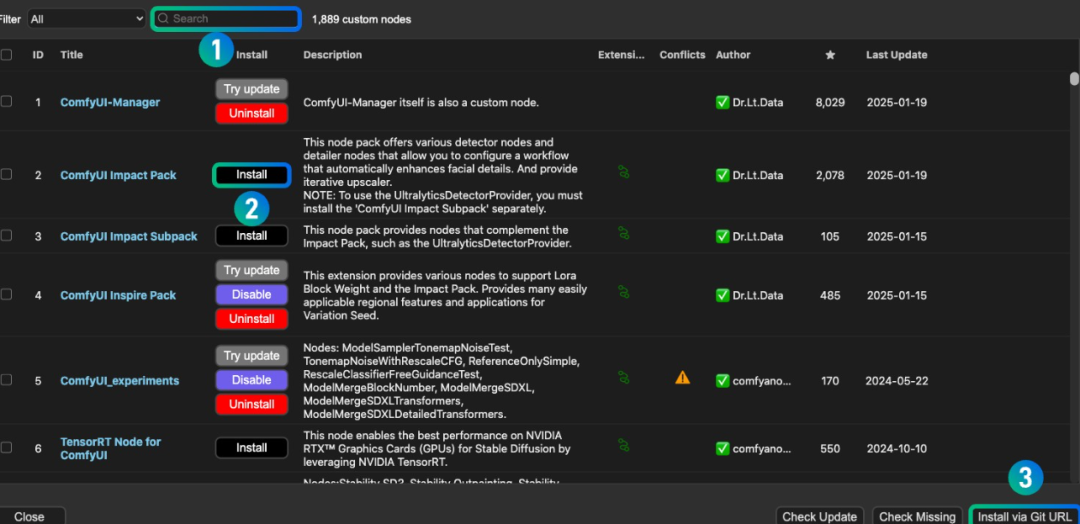This screenshot has width=1080, height=524.
Task: Click Try update for ComfyUI-Manager
Action: click(x=251, y=89)
